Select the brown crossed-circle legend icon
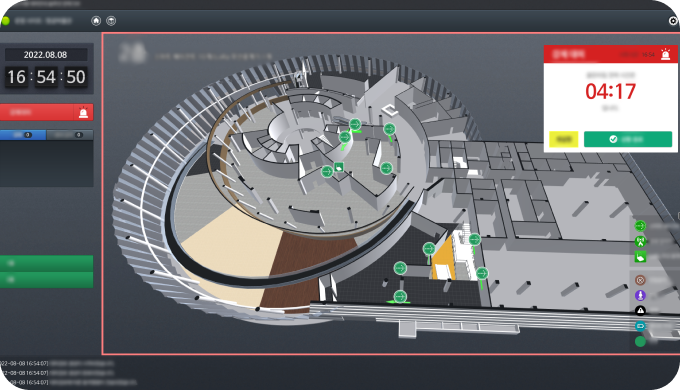 pyautogui.click(x=640, y=280)
